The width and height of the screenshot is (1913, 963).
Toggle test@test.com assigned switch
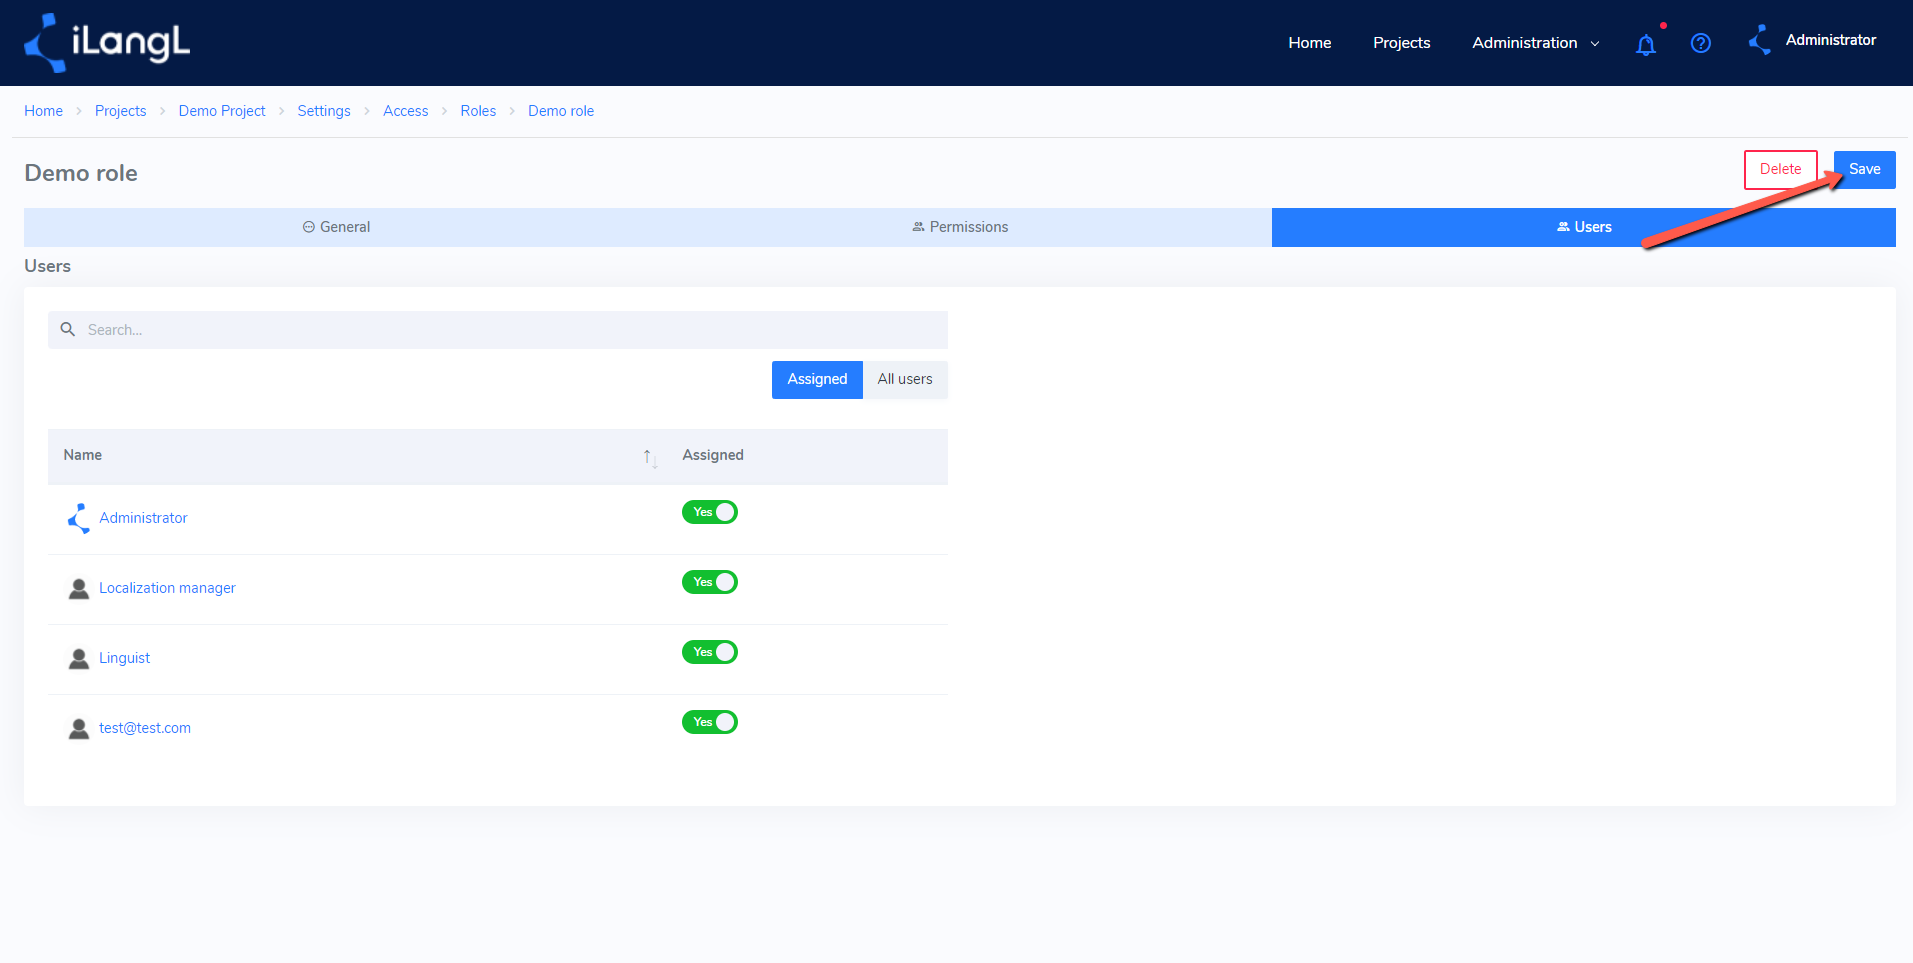point(710,722)
